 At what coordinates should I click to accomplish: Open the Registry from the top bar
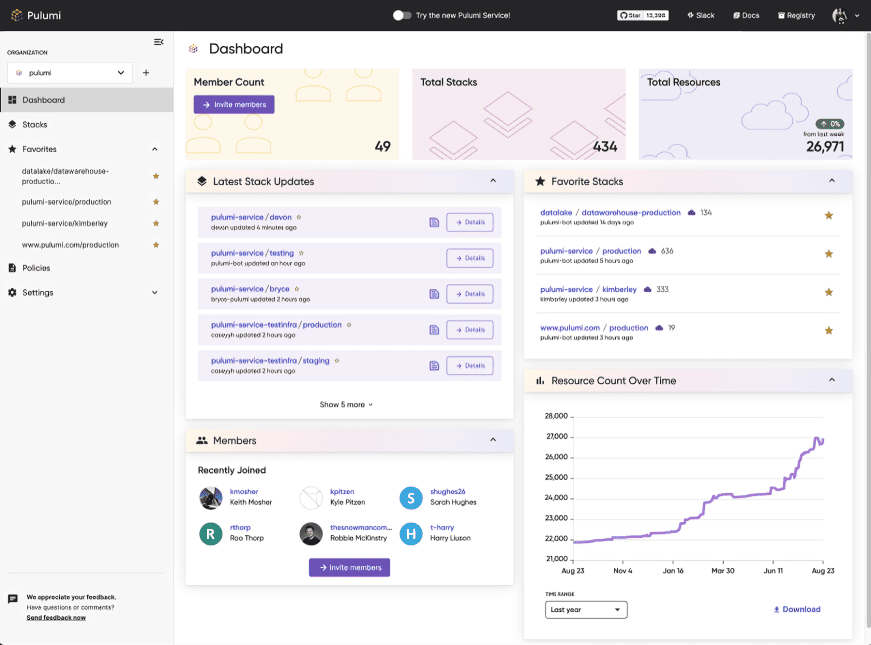795,15
